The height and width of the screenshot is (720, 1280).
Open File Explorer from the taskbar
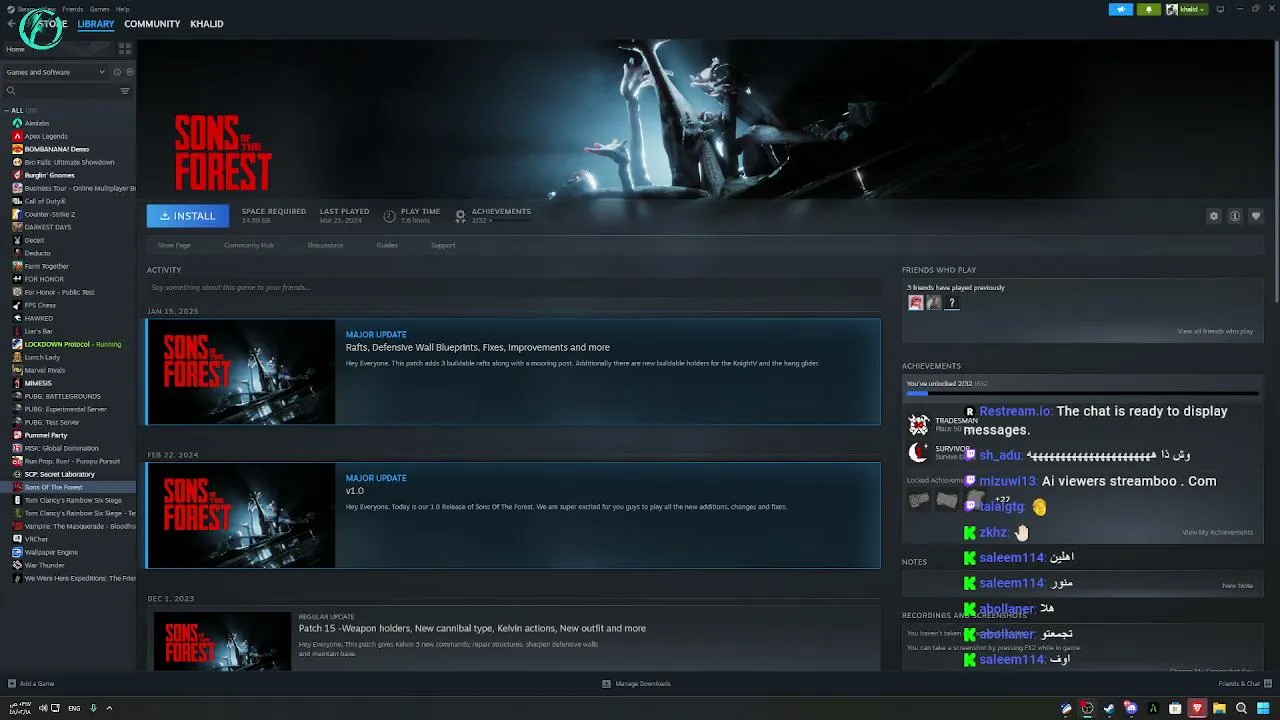tap(1219, 709)
